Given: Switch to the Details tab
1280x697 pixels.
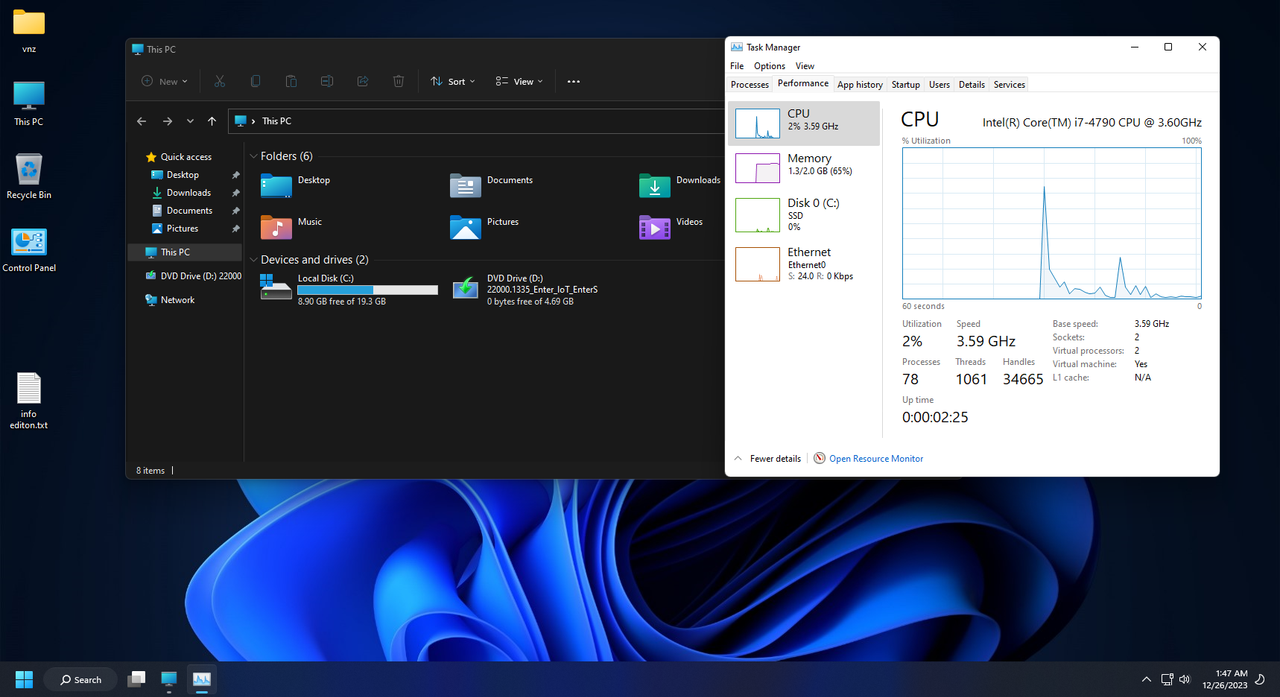Looking at the screenshot, I should coord(972,85).
